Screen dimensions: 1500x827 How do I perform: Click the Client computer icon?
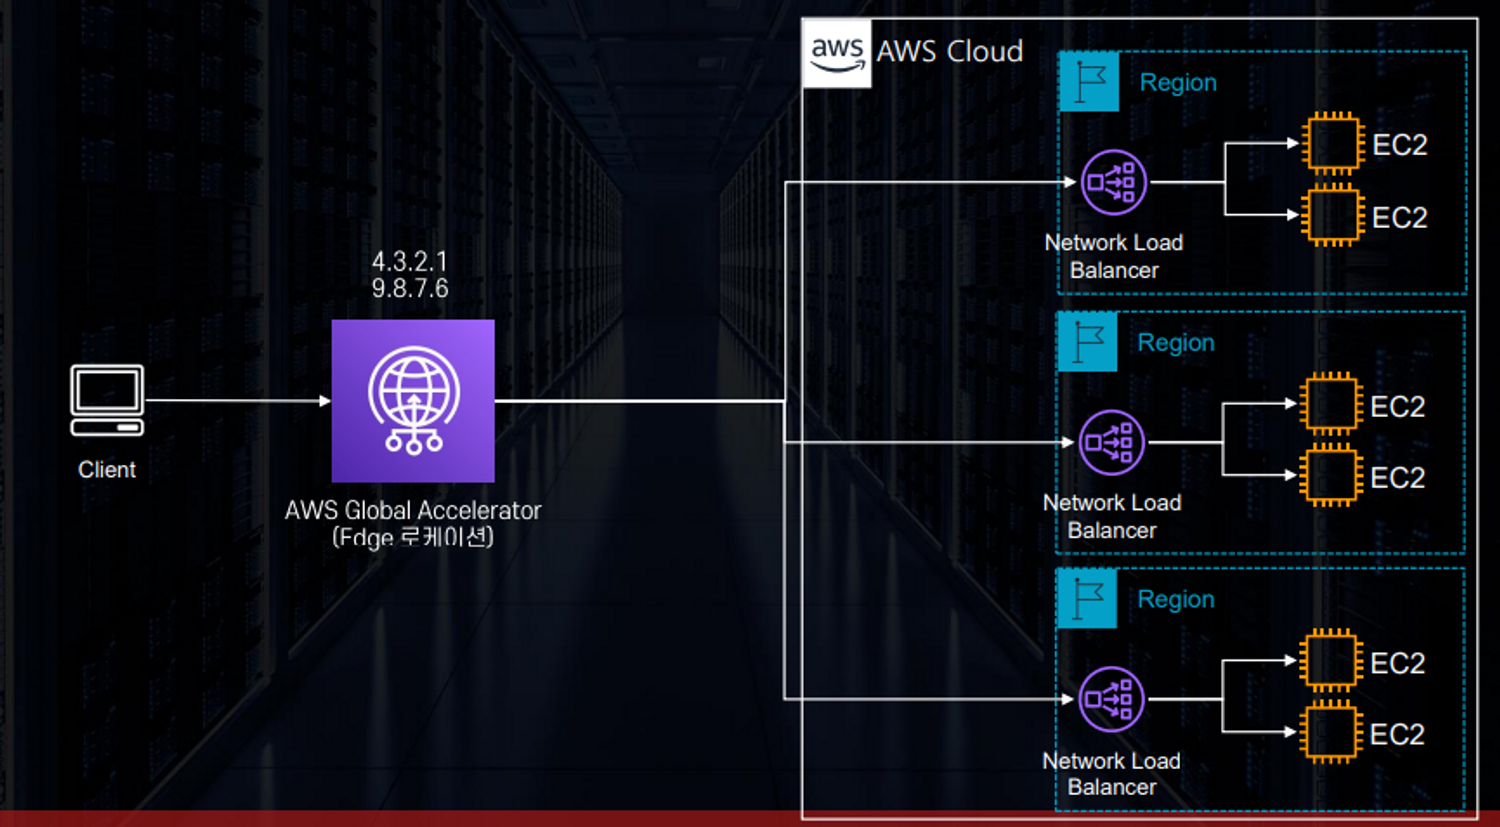pos(107,400)
